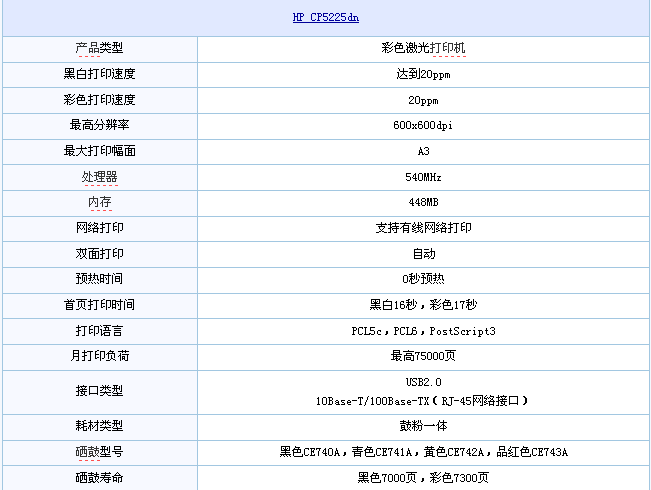Click the 支持有线网络打印 value
Viewport: 651px width, 490px height.
coord(423,228)
